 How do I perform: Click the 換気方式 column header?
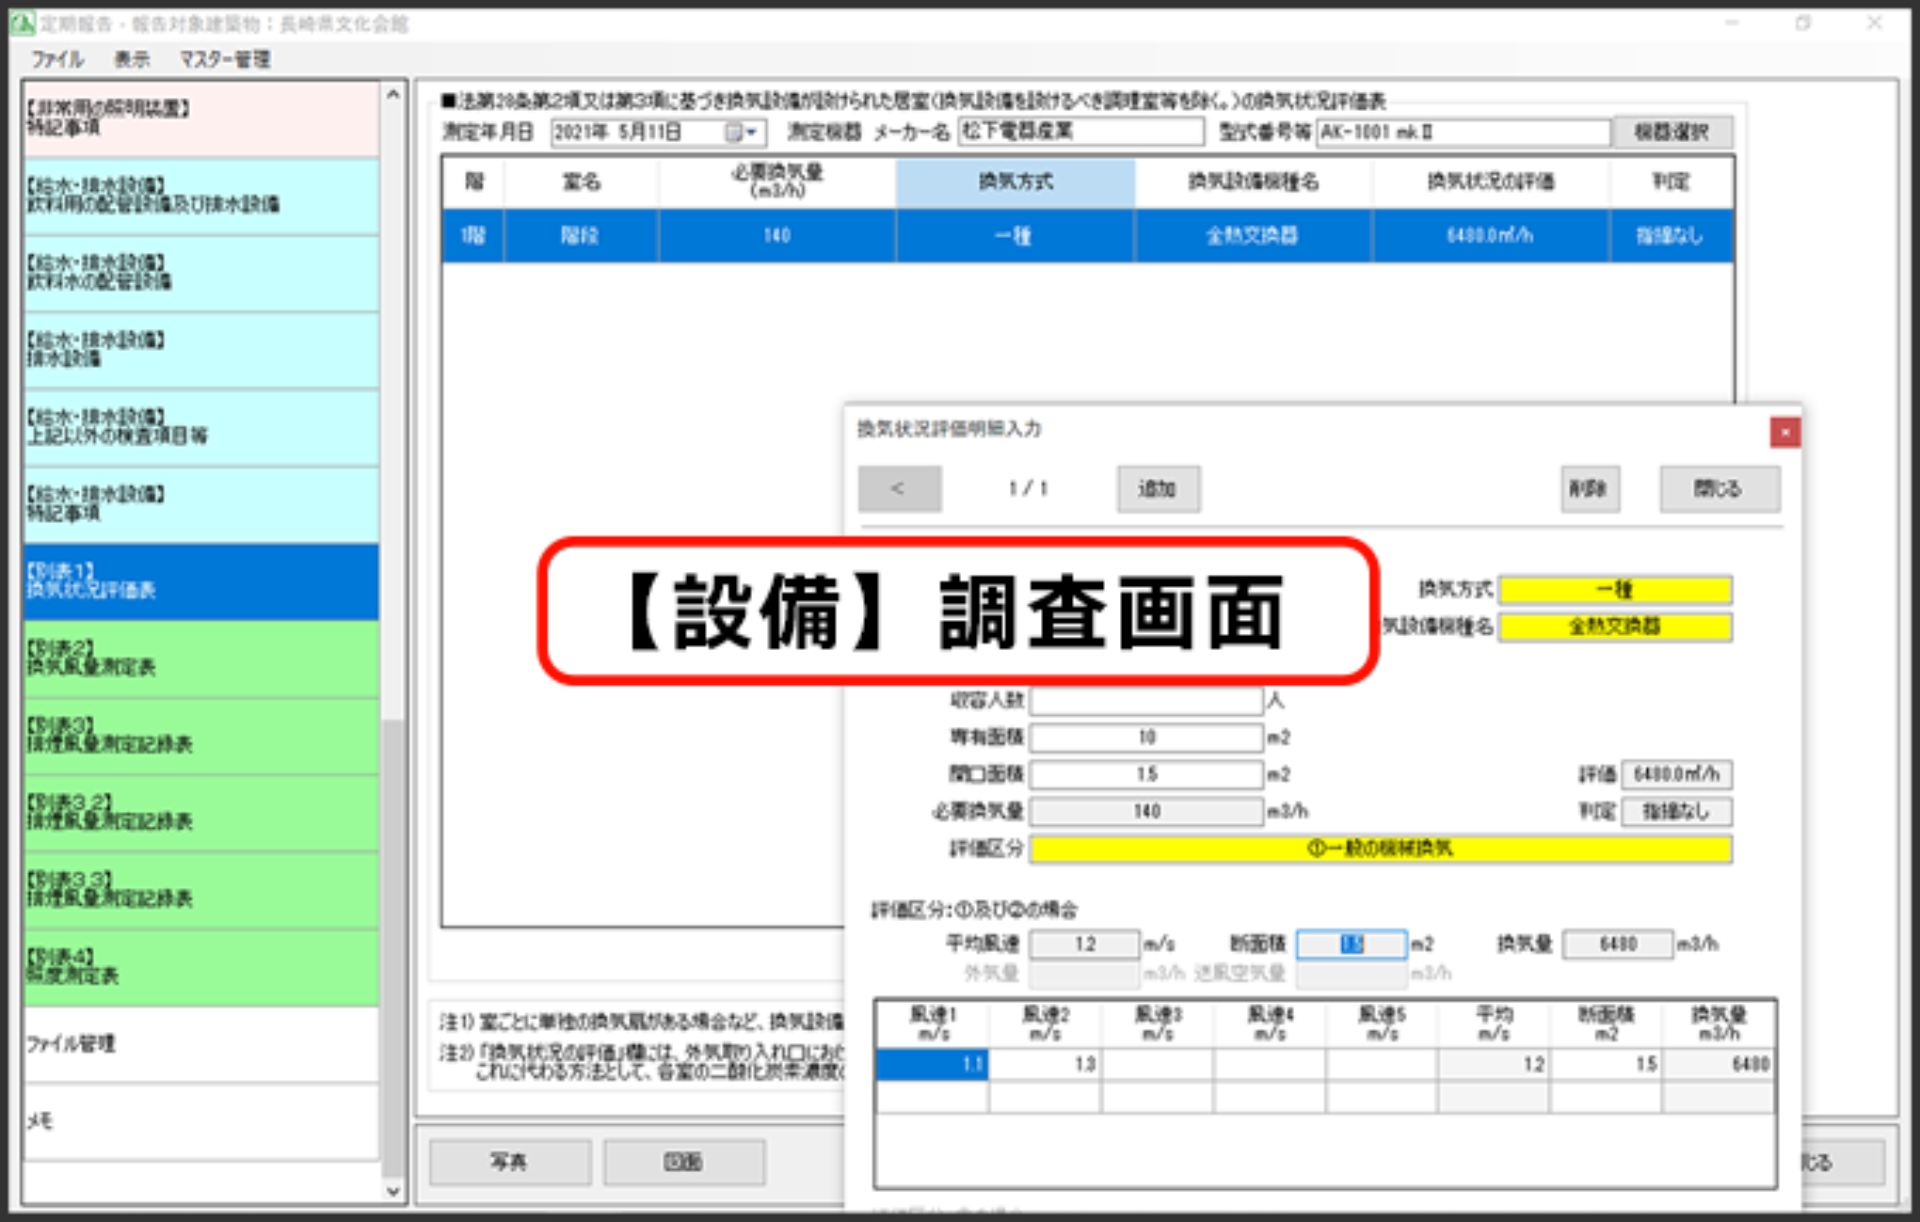click(1015, 182)
